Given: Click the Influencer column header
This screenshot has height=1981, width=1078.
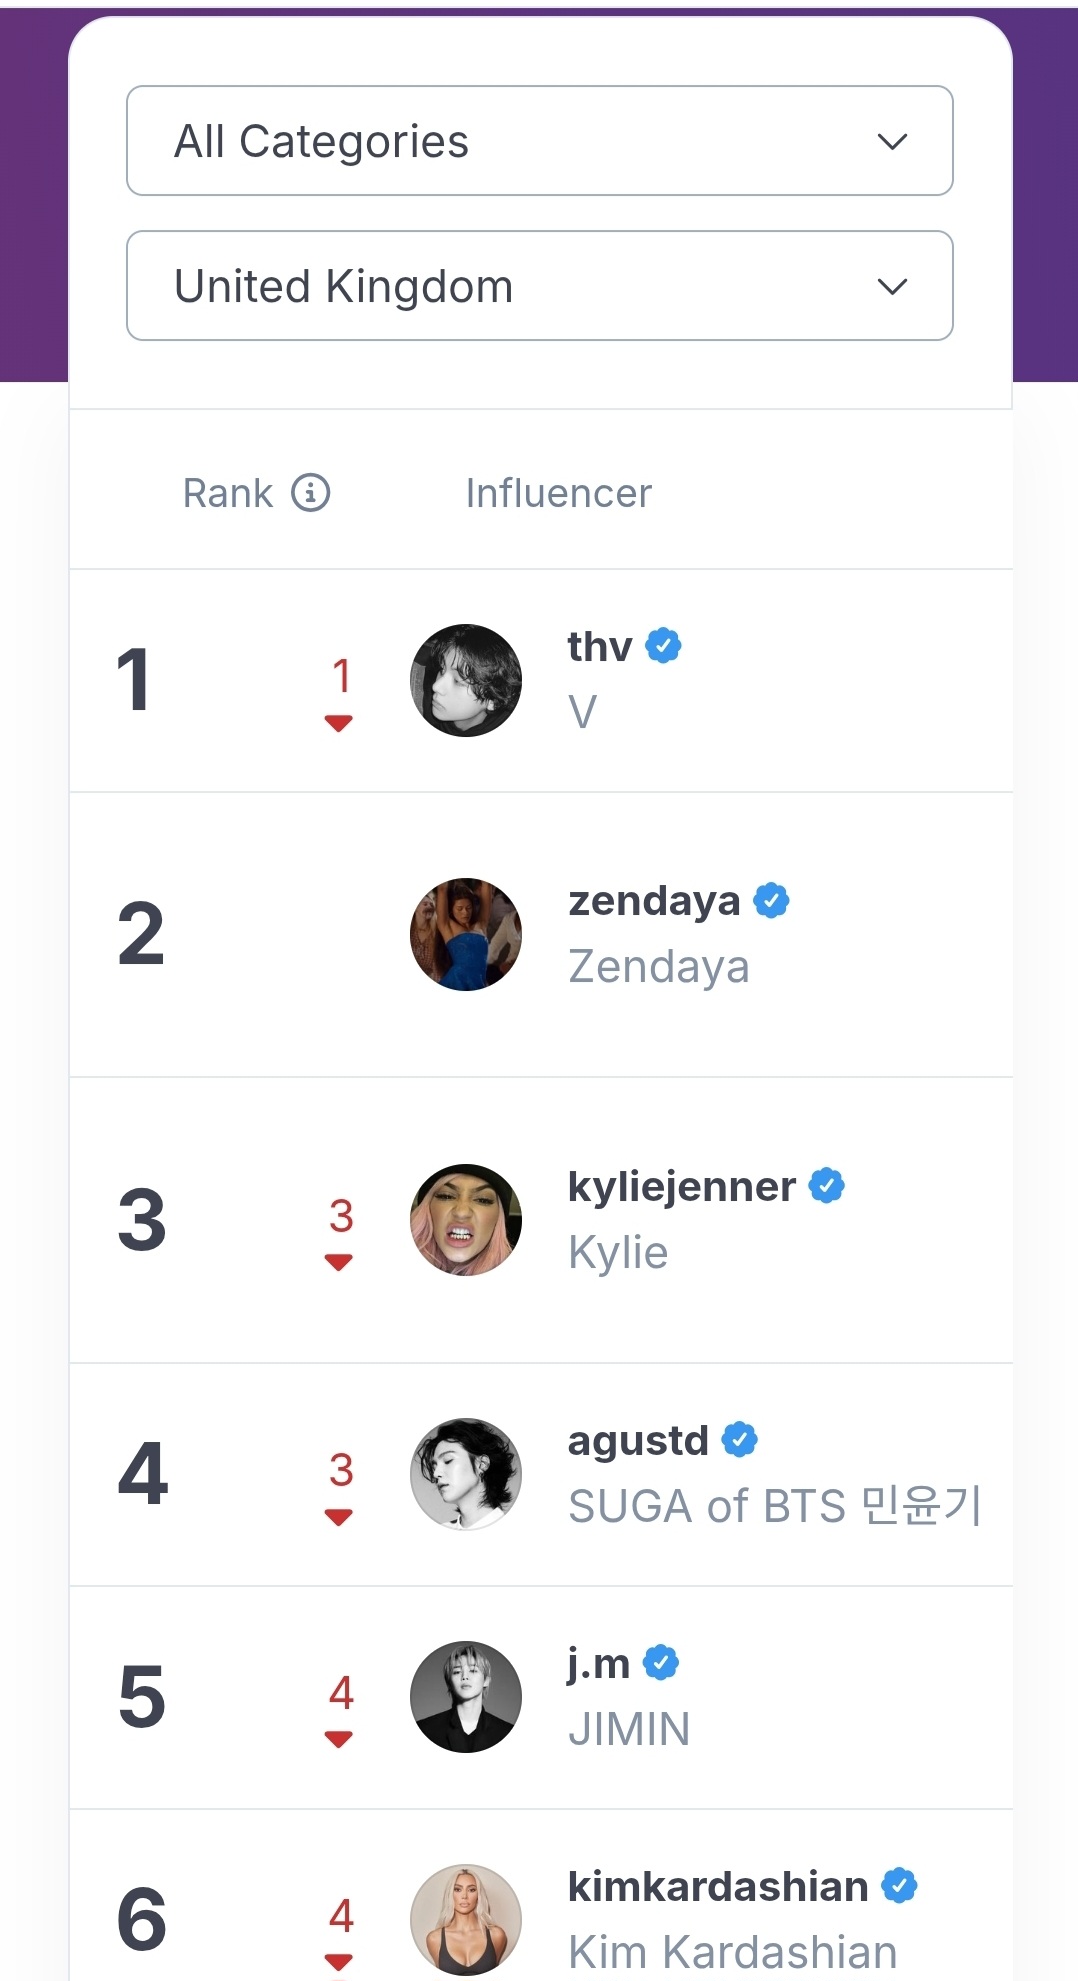Looking at the screenshot, I should [x=558, y=493].
